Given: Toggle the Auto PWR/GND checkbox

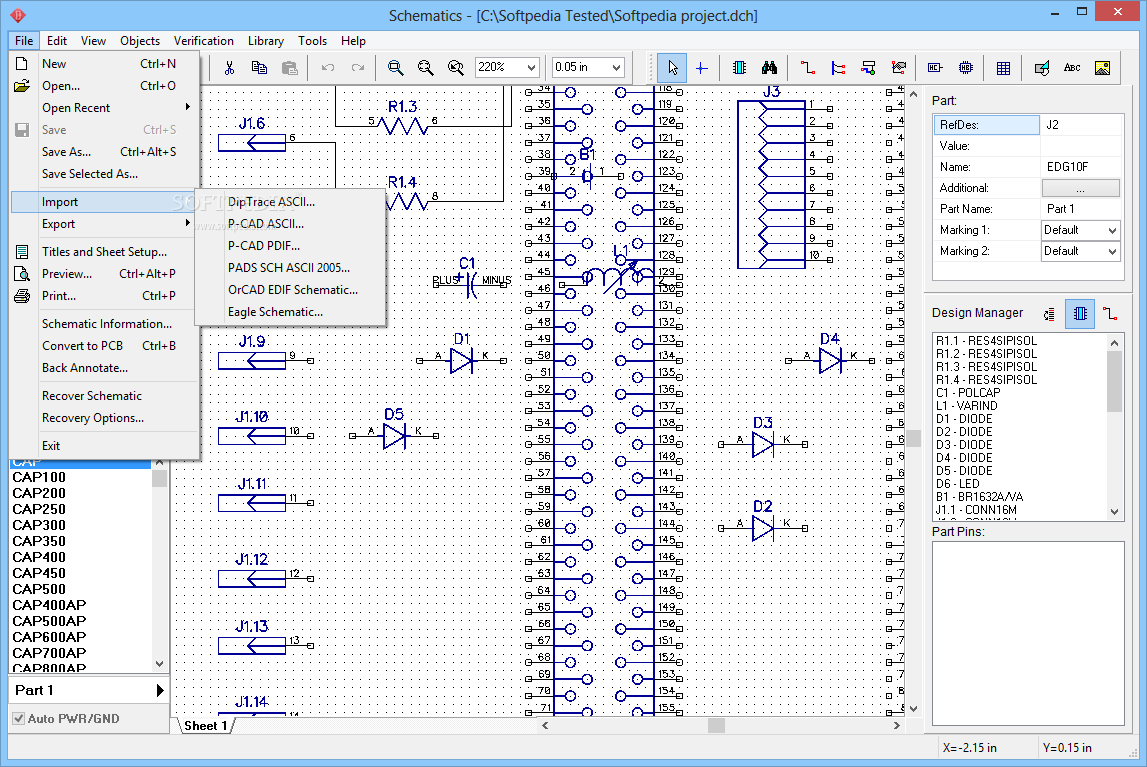Looking at the screenshot, I should pos(19,719).
